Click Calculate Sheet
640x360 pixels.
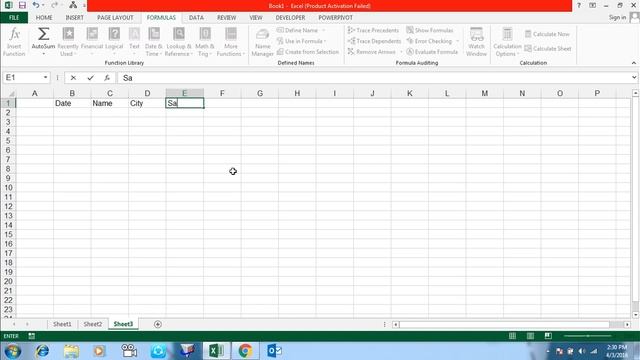tap(548, 49)
